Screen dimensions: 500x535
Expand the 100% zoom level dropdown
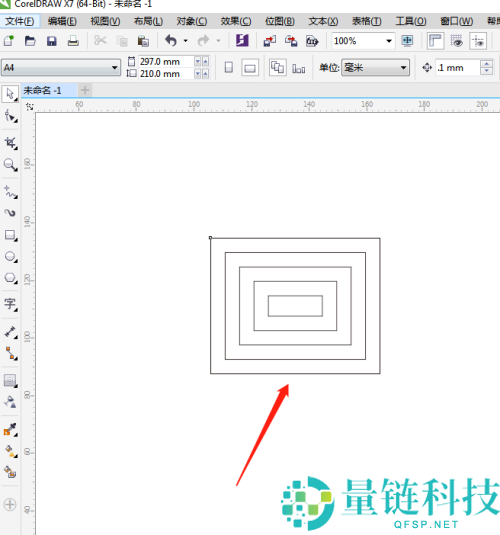tap(389, 41)
